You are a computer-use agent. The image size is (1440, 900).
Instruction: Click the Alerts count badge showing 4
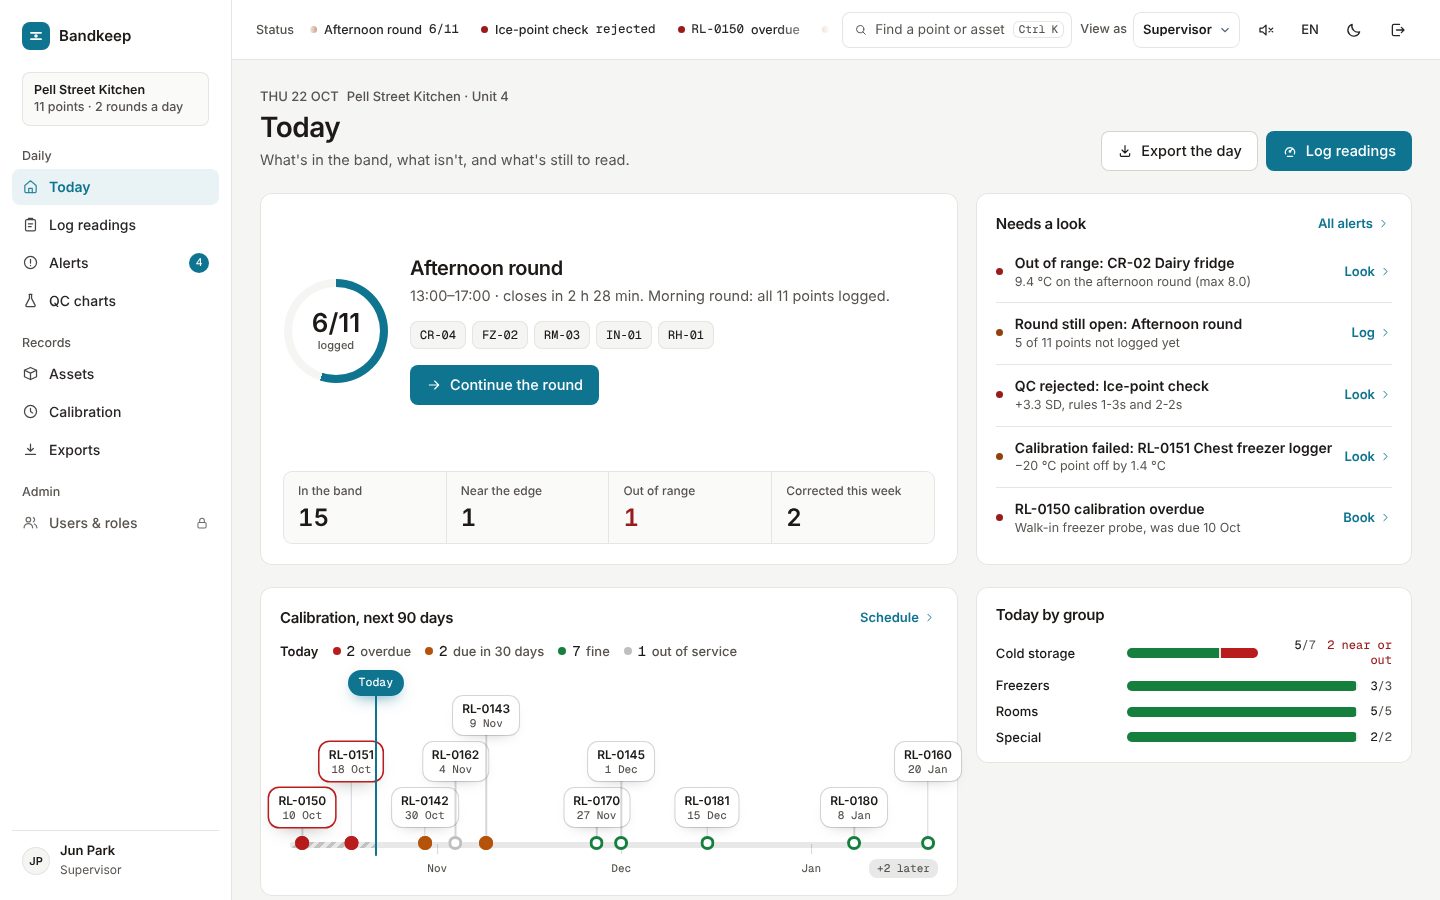click(199, 263)
